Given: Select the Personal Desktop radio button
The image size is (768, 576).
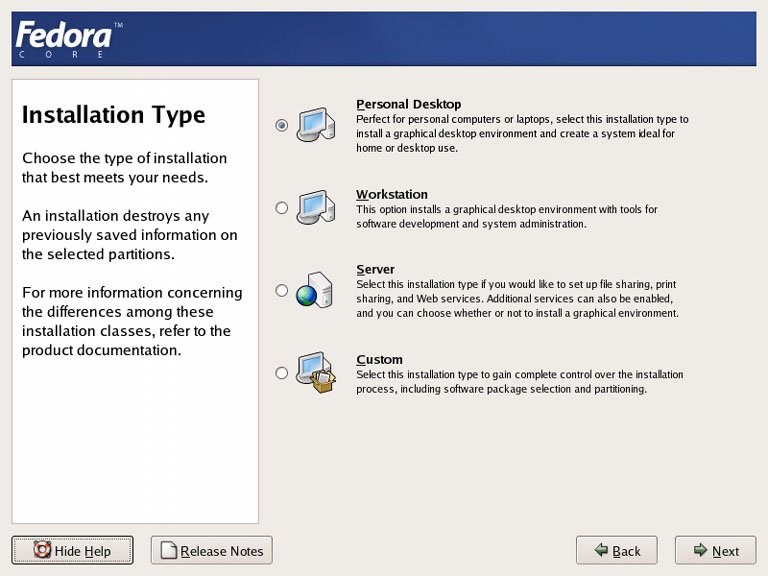Looking at the screenshot, I should [x=282, y=125].
